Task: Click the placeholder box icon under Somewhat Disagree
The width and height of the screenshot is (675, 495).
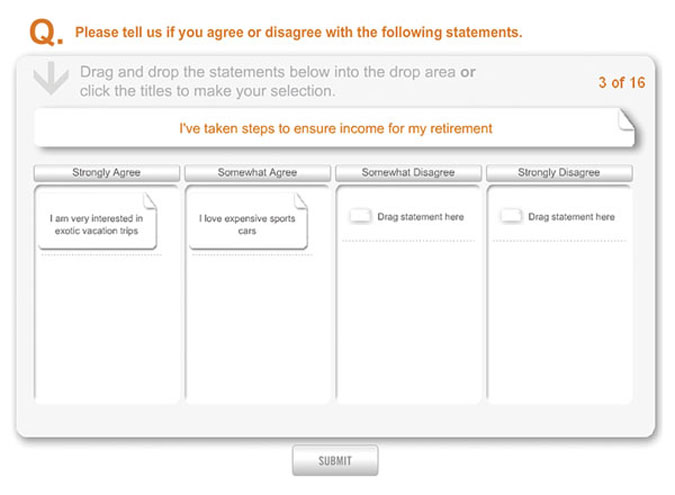Action: pos(360,216)
